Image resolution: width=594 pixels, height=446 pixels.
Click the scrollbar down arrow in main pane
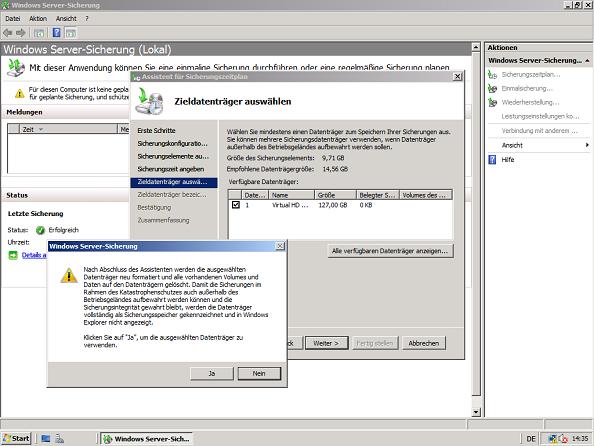pyautogui.click(x=476, y=412)
